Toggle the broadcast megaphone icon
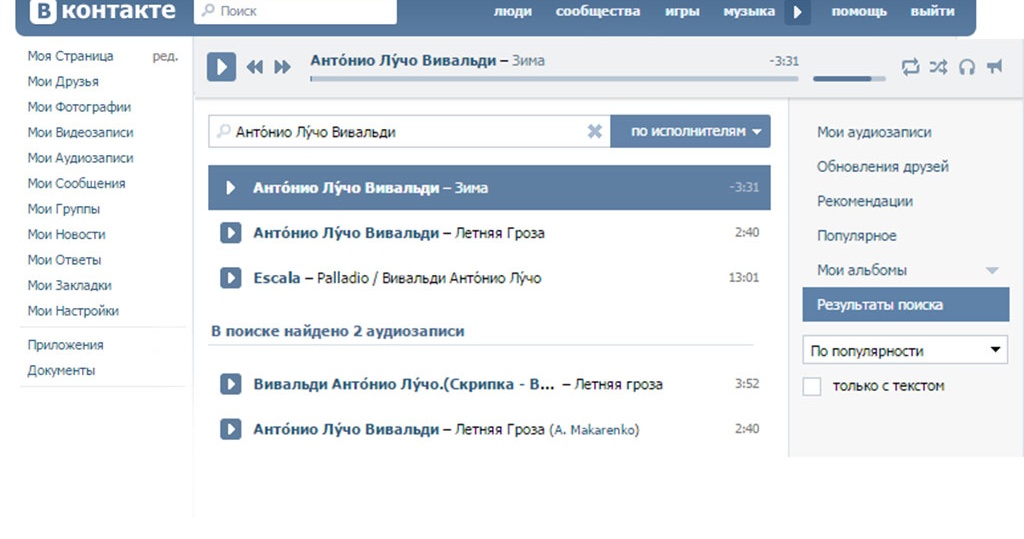Image resolution: width=1024 pixels, height=539 pixels. (995, 67)
